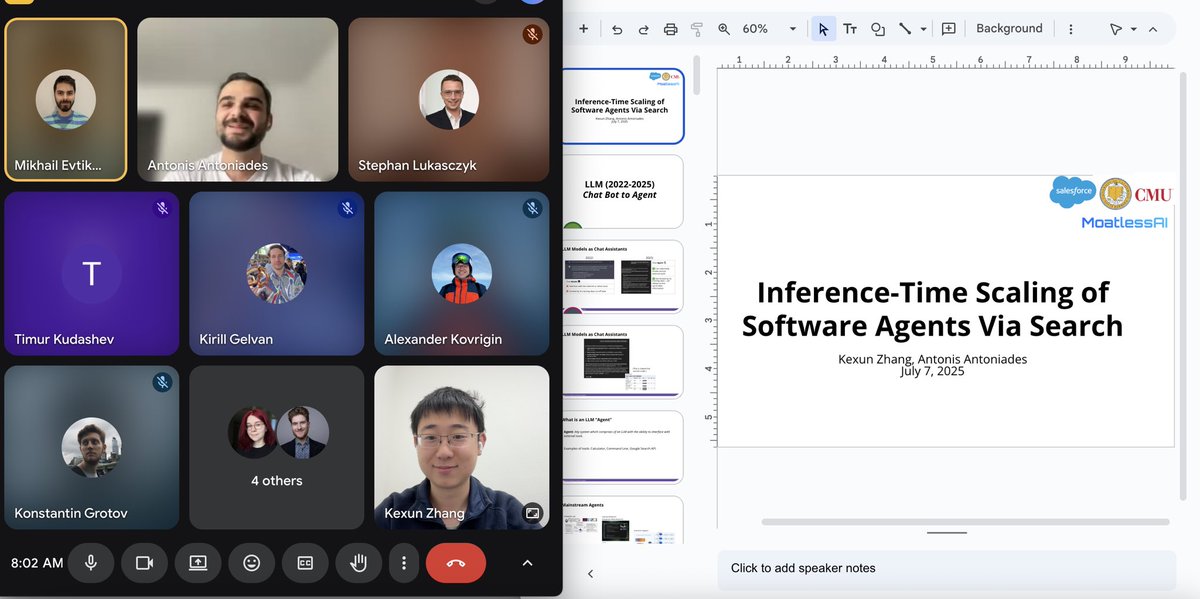Expand the line type dropdown arrow
1200x599 pixels.
tap(923, 29)
